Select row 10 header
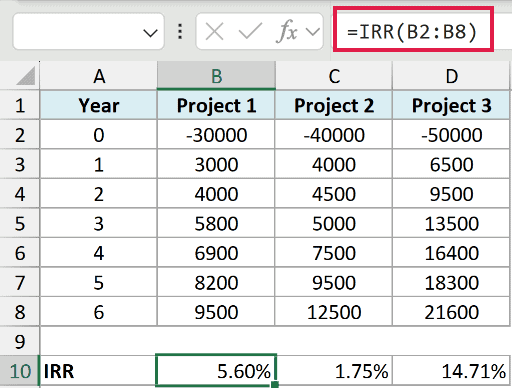The height and width of the screenshot is (388, 512). click(x=20, y=371)
